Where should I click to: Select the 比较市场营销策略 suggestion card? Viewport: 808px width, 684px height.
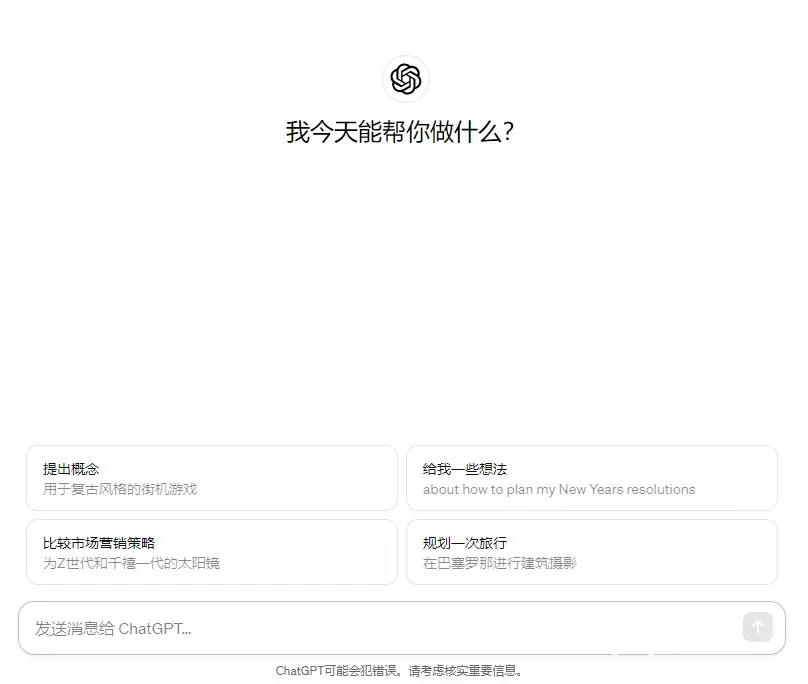[212, 552]
